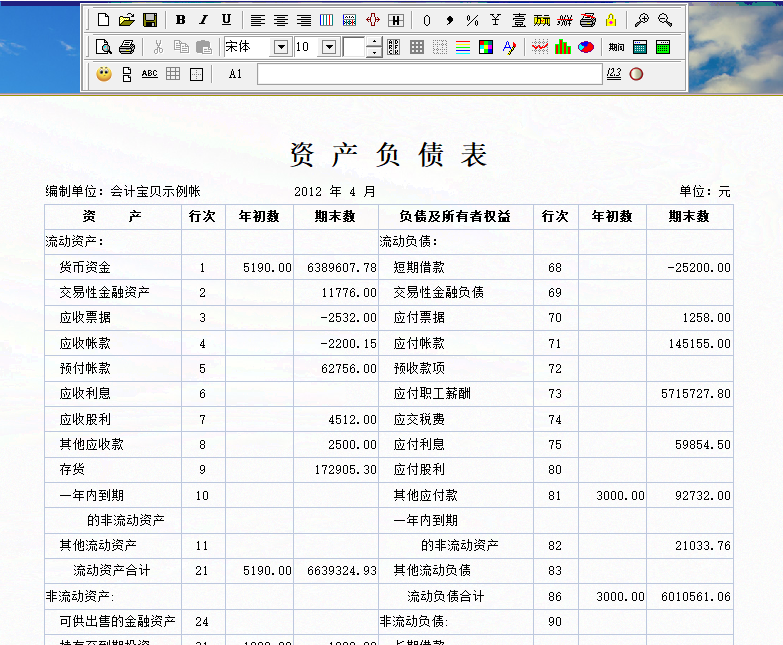Paste from clipboard
The image size is (783, 645).
pos(204,47)
